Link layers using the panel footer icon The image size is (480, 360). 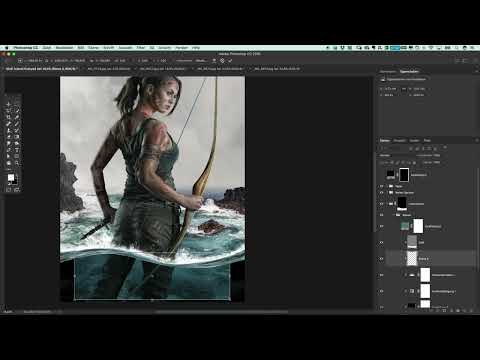[430, 311]
